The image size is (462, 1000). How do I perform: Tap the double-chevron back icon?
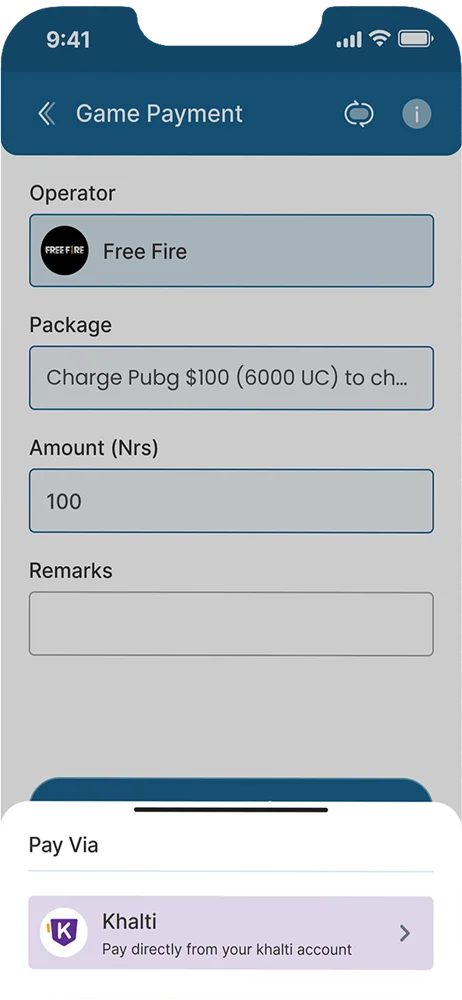pyautogui.click(x=47, y=114)
